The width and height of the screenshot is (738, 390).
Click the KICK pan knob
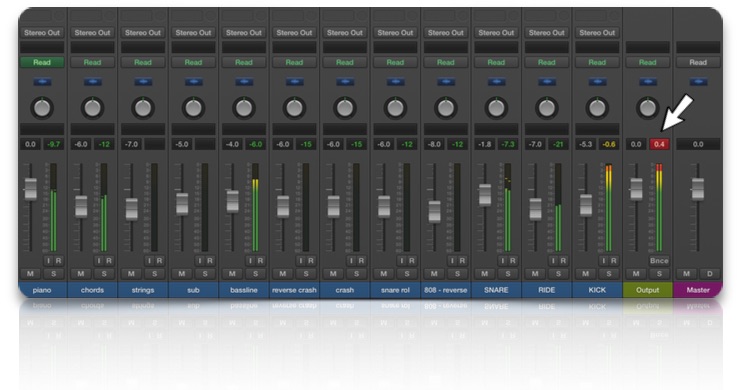tap(597, 108)
